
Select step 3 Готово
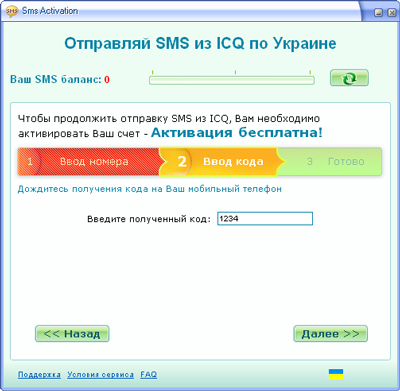(331, 162)
